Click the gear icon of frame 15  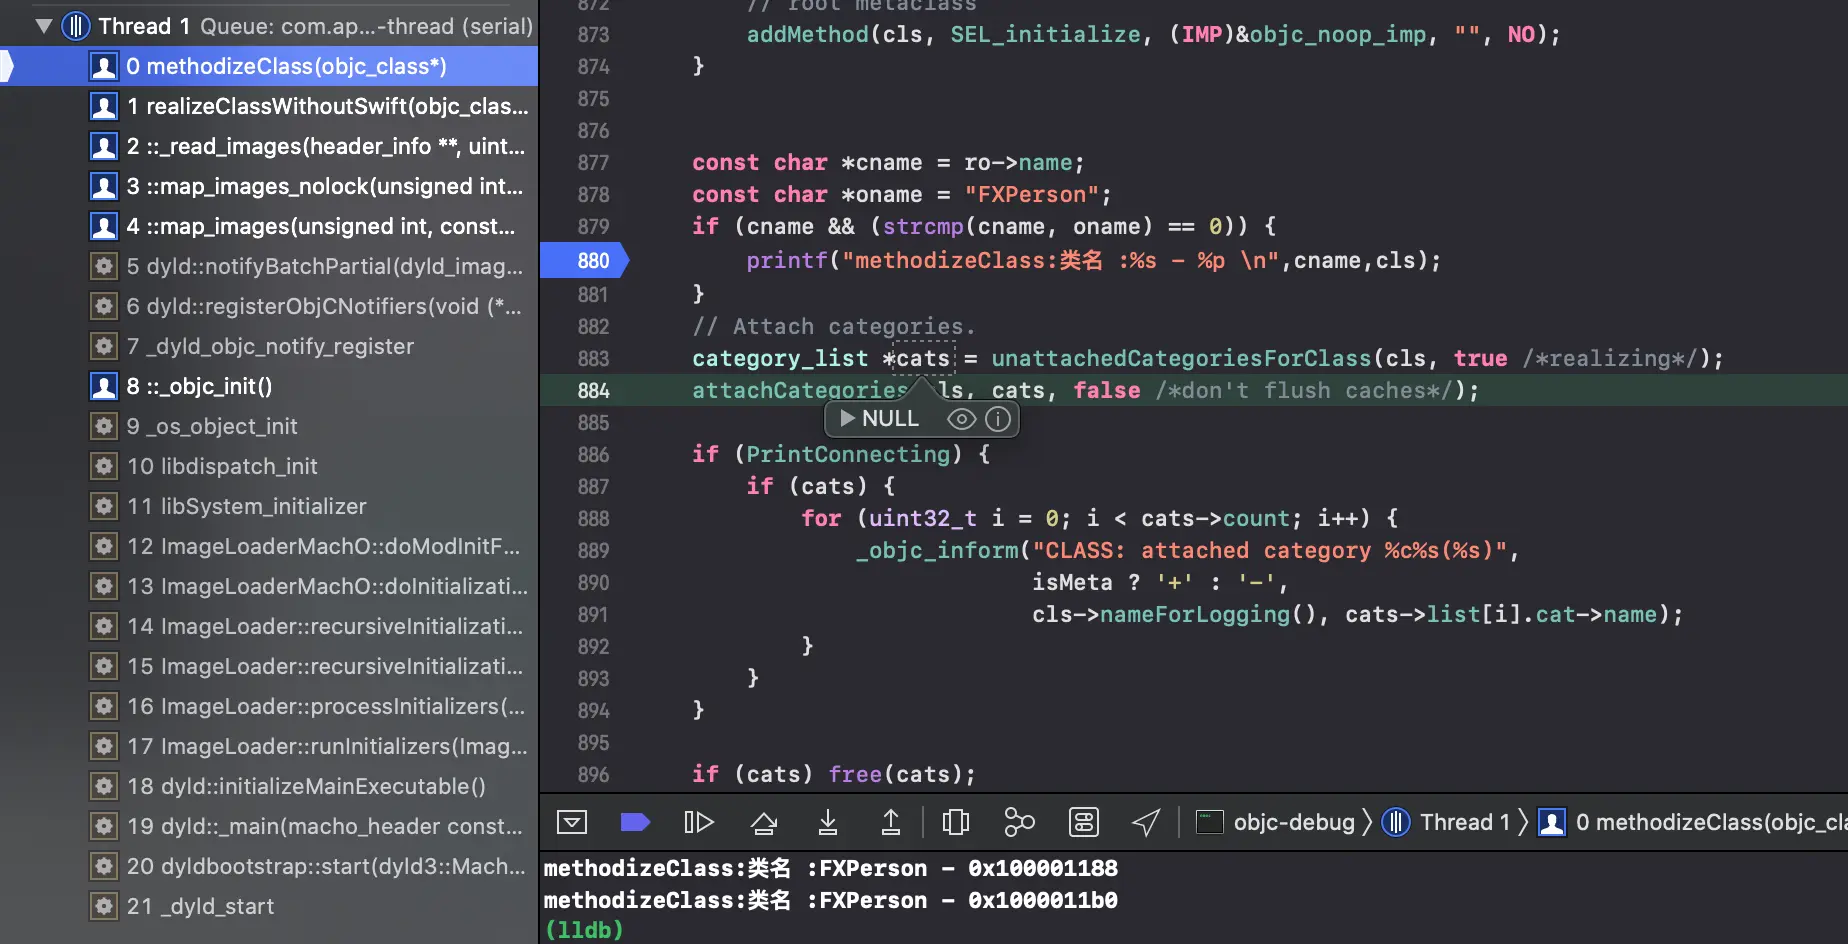(x=103, y=666)
